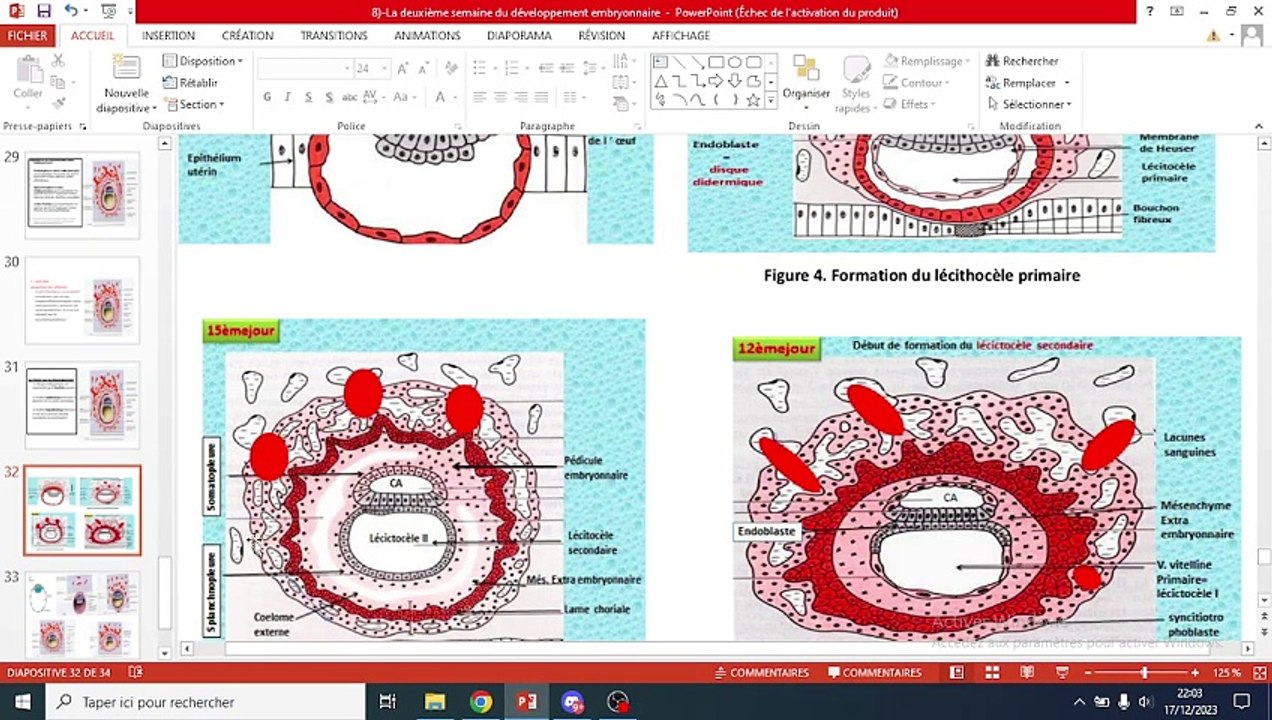The height and width of the screenshot is (720, 1272).
Task: Open the font color A picker
Action: pos(441,97)
